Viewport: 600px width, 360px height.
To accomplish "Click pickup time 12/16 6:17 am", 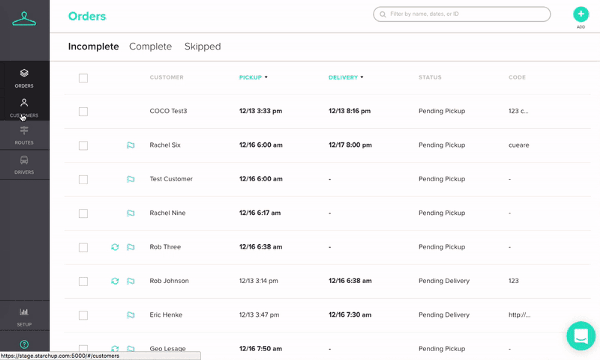I will [x=260, y=213].
